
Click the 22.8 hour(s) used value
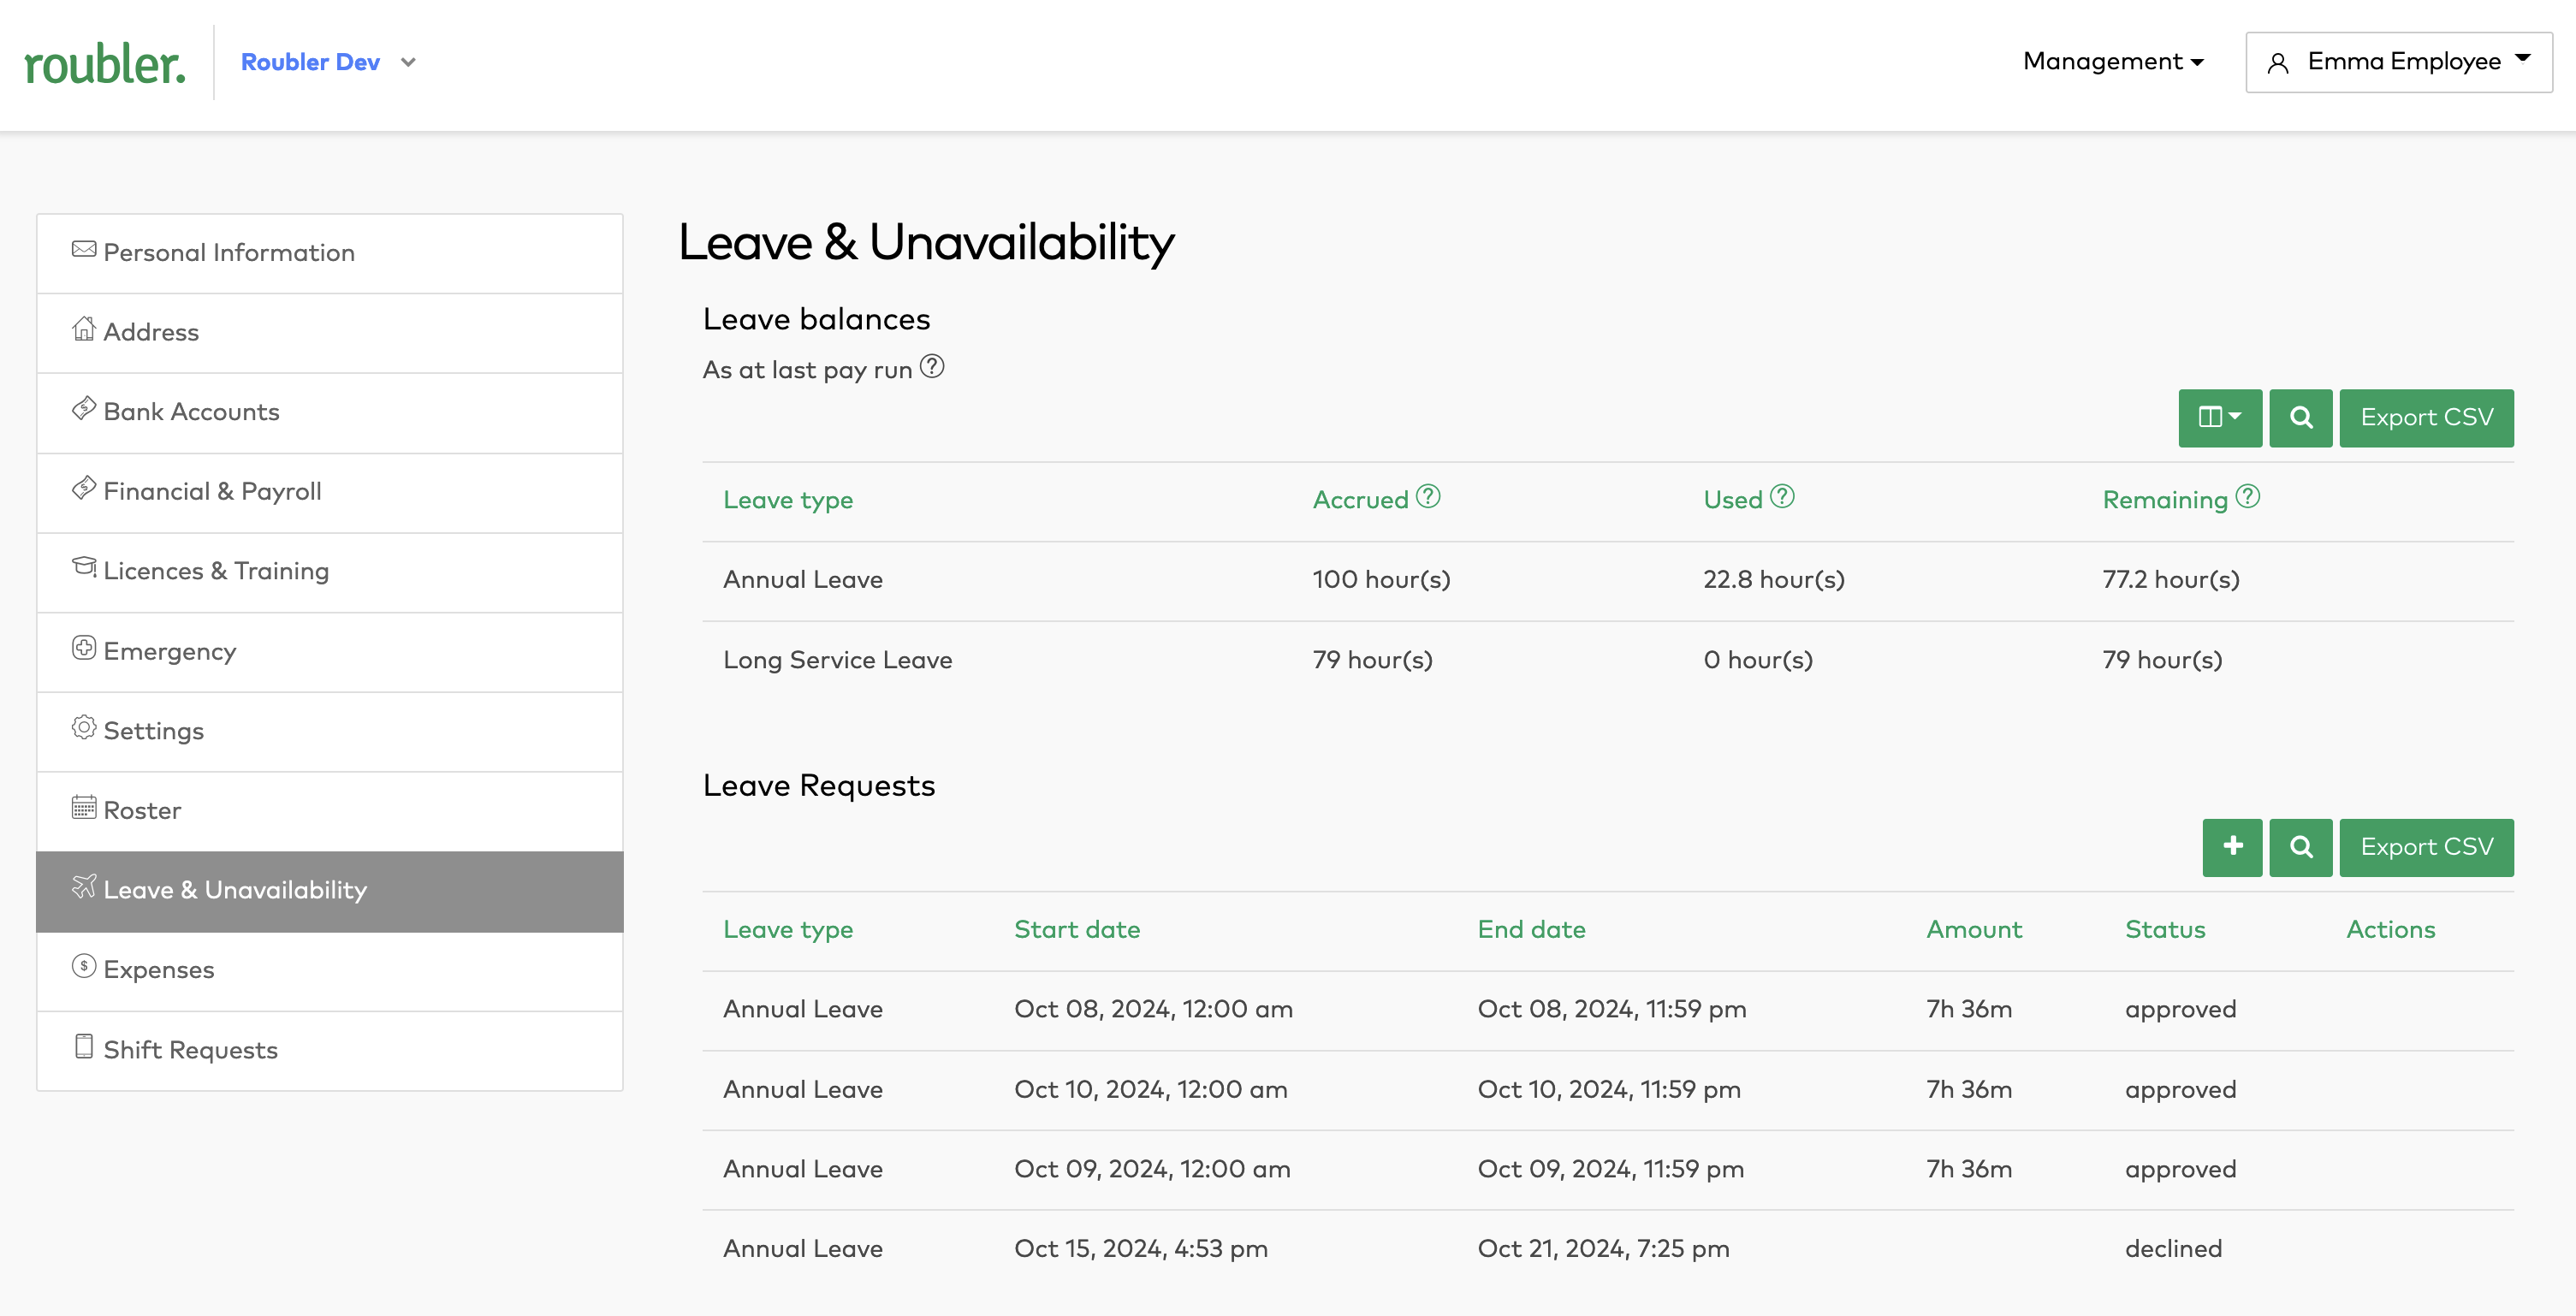1774,580
